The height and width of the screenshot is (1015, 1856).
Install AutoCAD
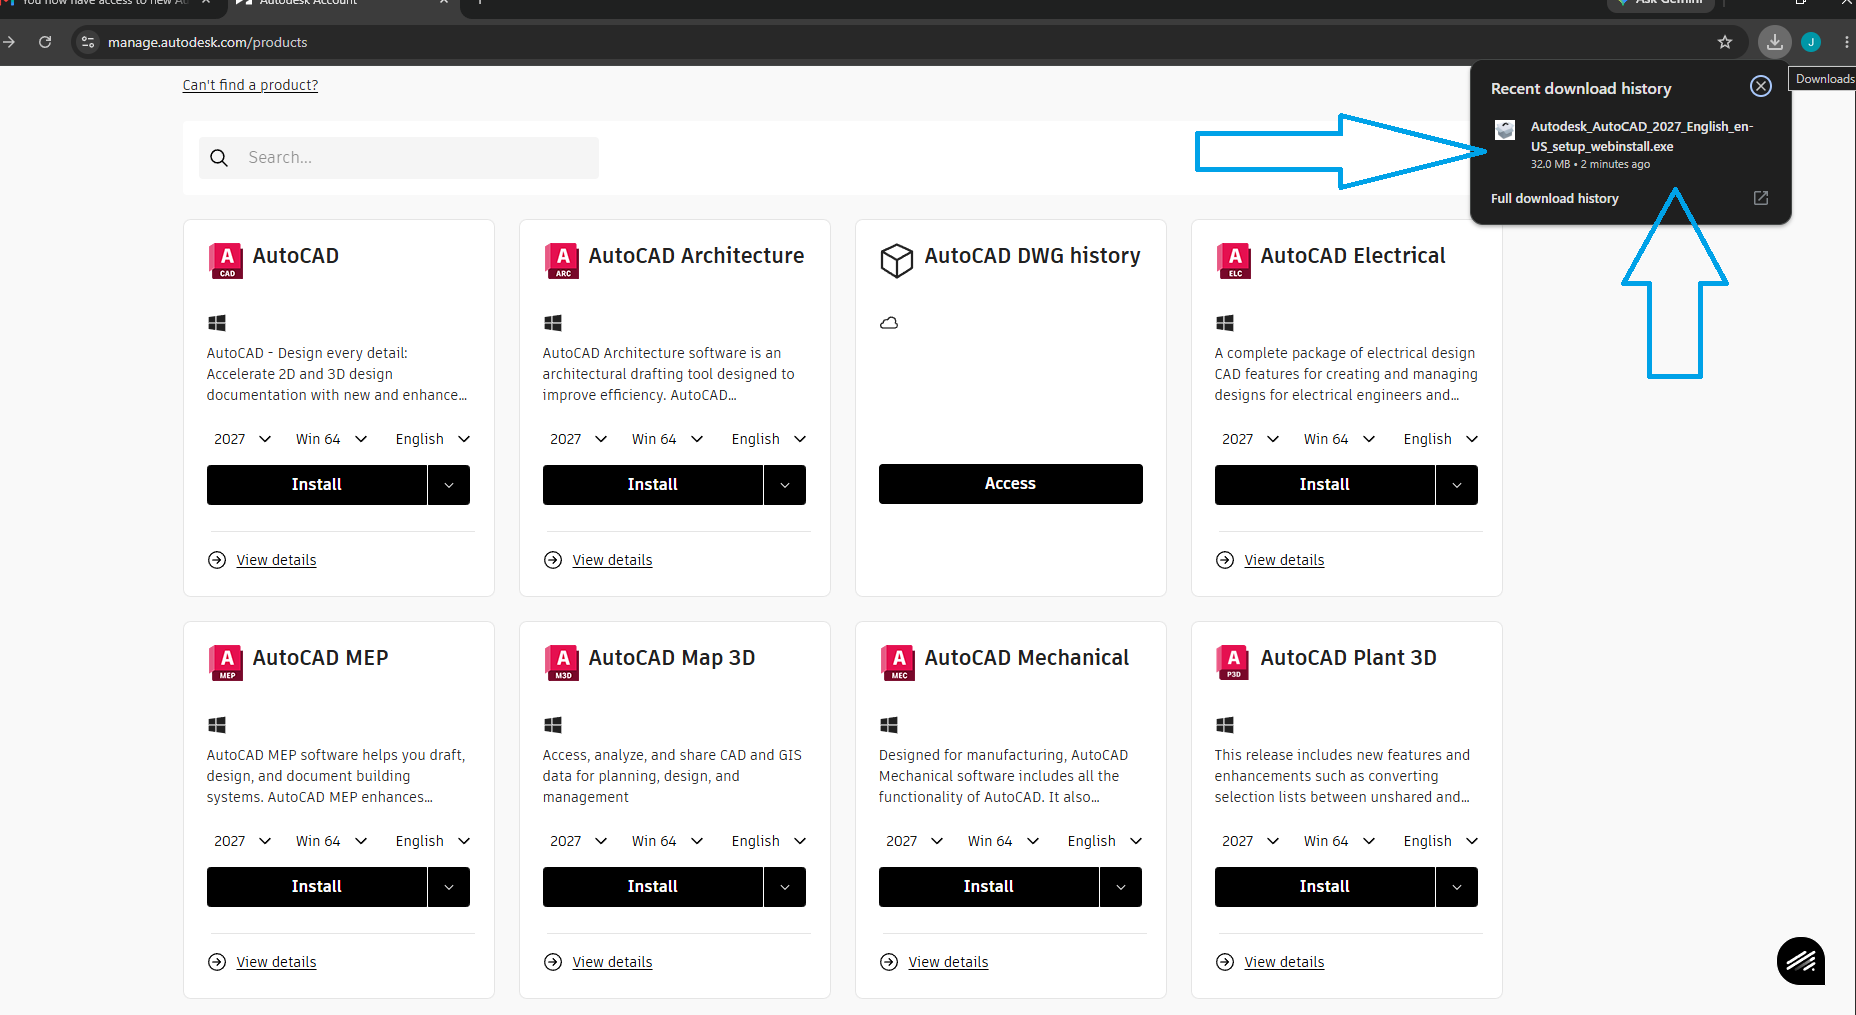317,485
